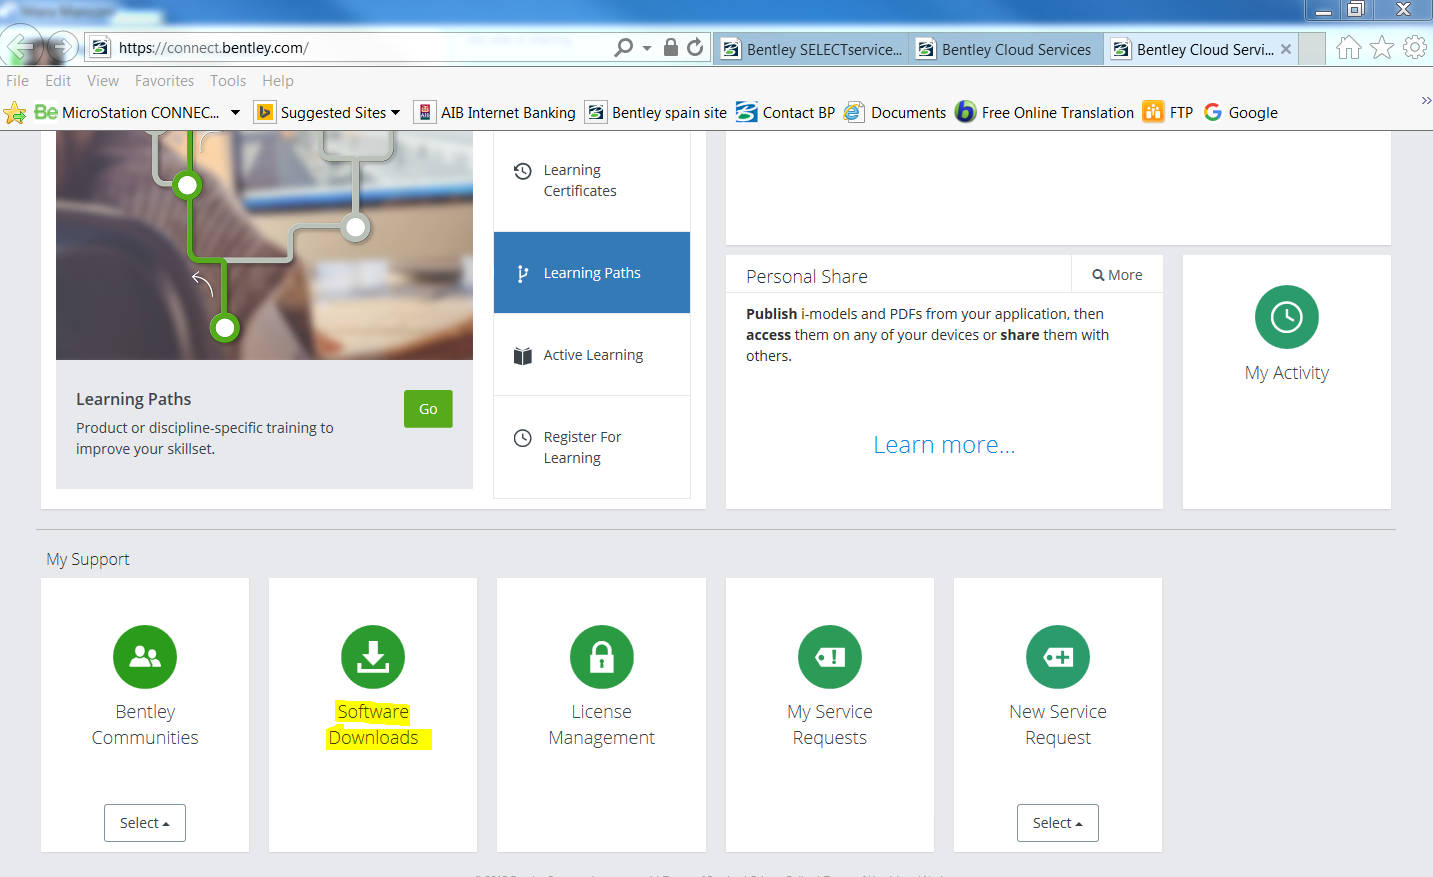Expand the MicroStation CONNECT bookmark dropdown arrow
The width and height of the screenshot is (1433, 877).
235,113
